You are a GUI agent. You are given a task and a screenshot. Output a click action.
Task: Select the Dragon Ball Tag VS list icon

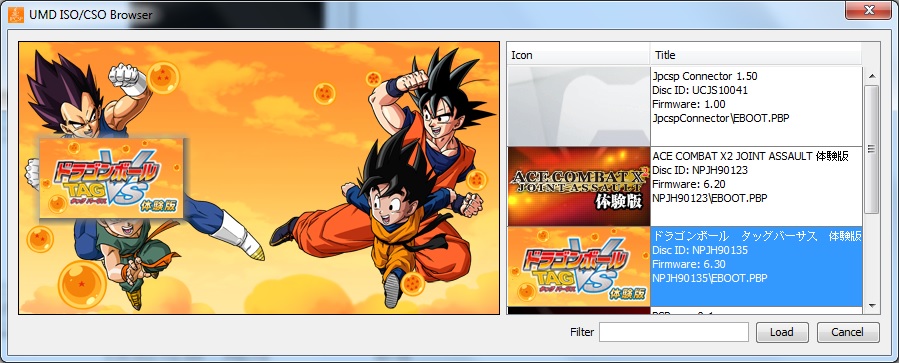pyautogui.click(x=579, y=267)
